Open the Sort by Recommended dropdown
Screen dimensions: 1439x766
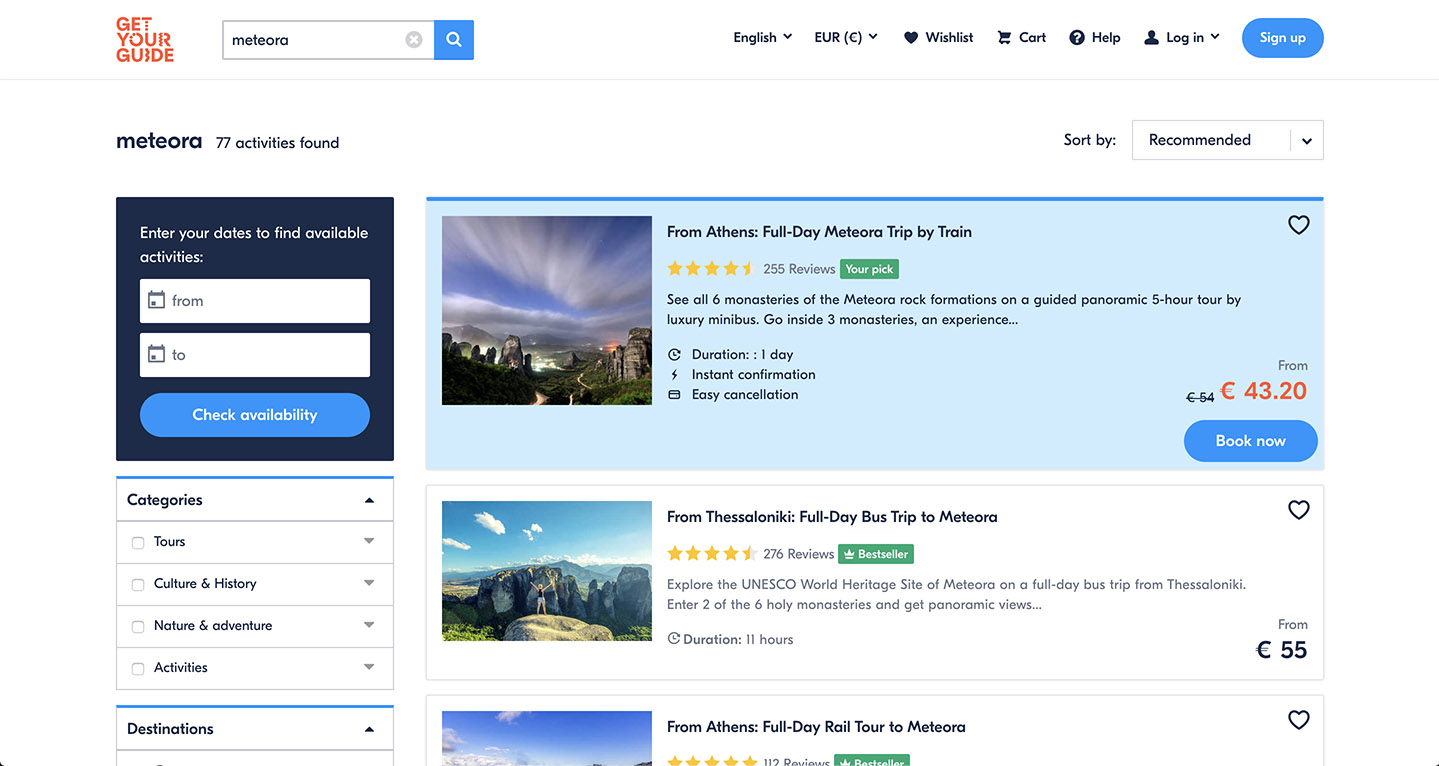point(1227,140)
